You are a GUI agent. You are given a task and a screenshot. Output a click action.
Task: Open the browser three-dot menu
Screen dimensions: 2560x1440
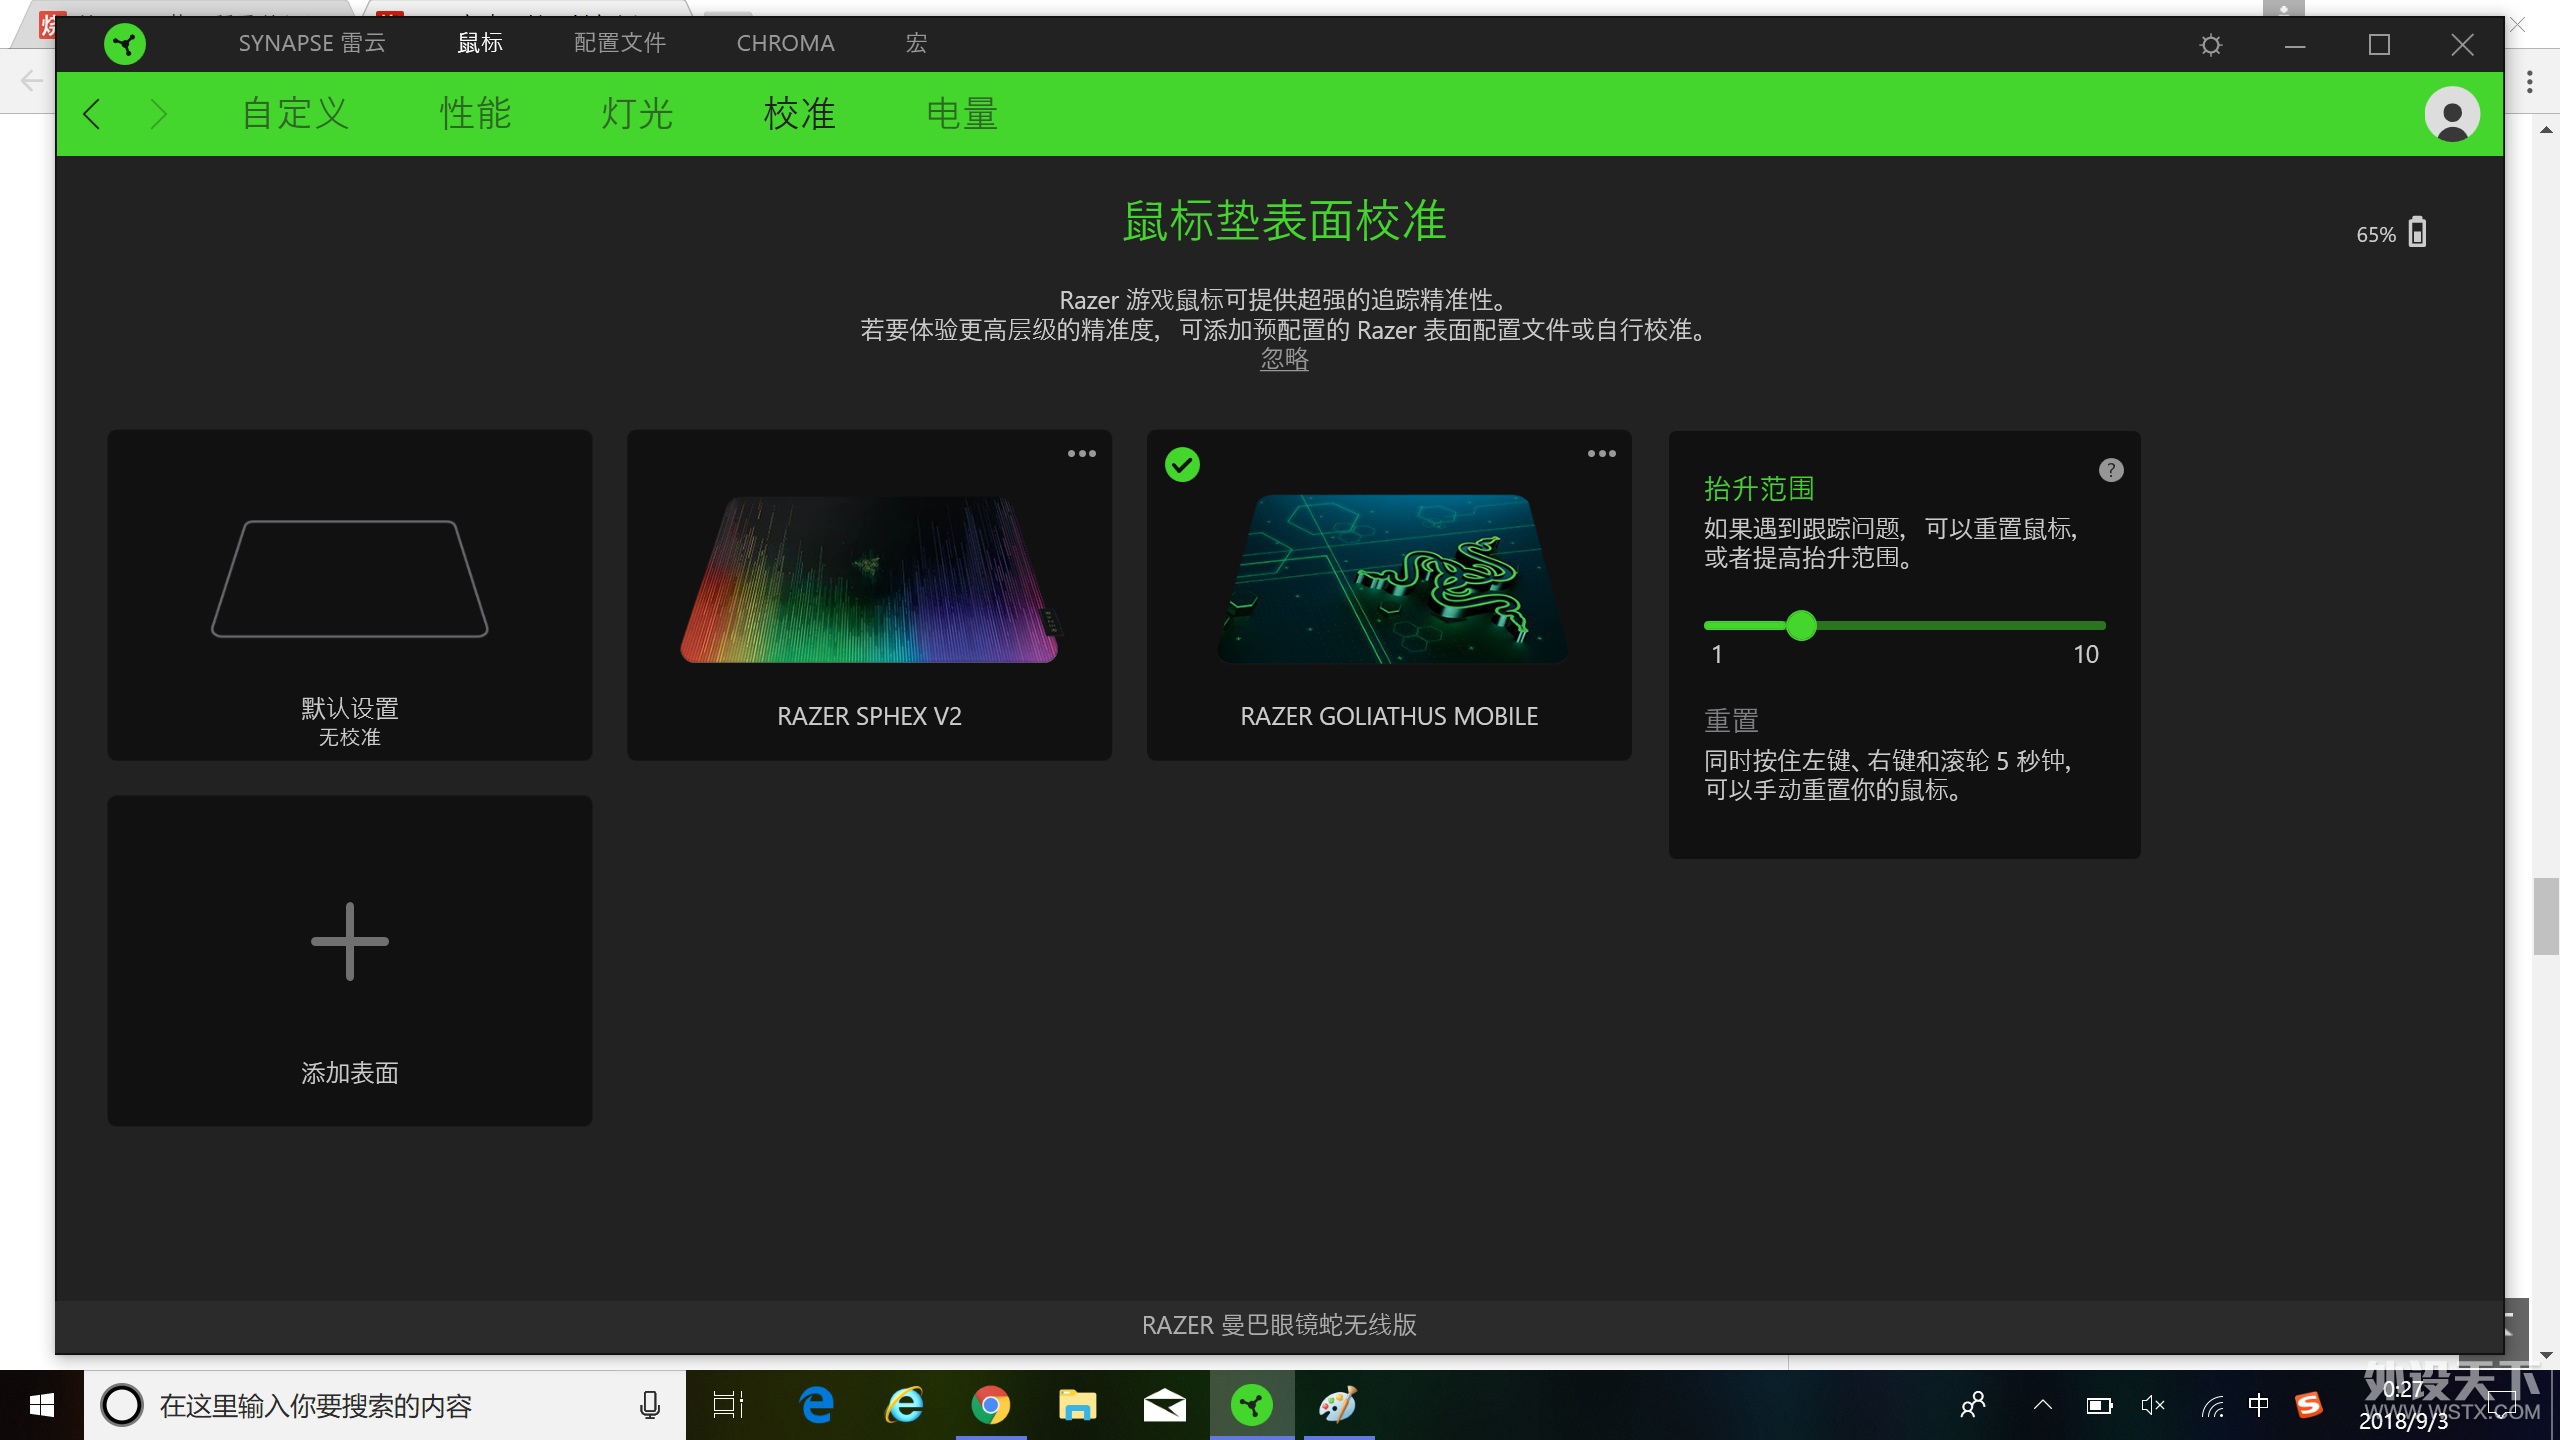coord(2530,82)
